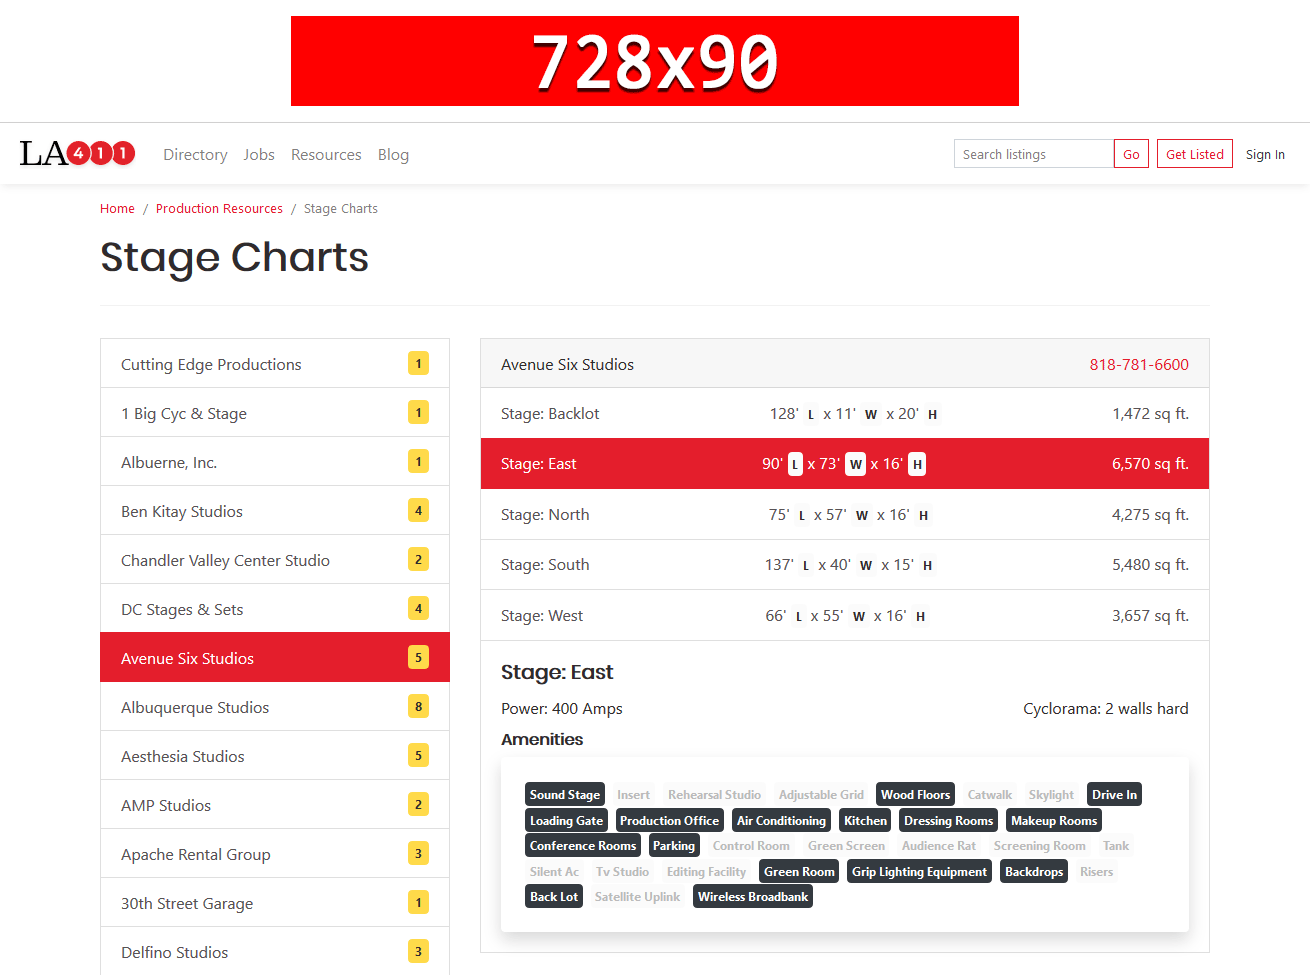Click the Loading Gate amenity tag
The width and height of the screenshot is (1310, 975).
pyautogui.click(x=566, y=820)
